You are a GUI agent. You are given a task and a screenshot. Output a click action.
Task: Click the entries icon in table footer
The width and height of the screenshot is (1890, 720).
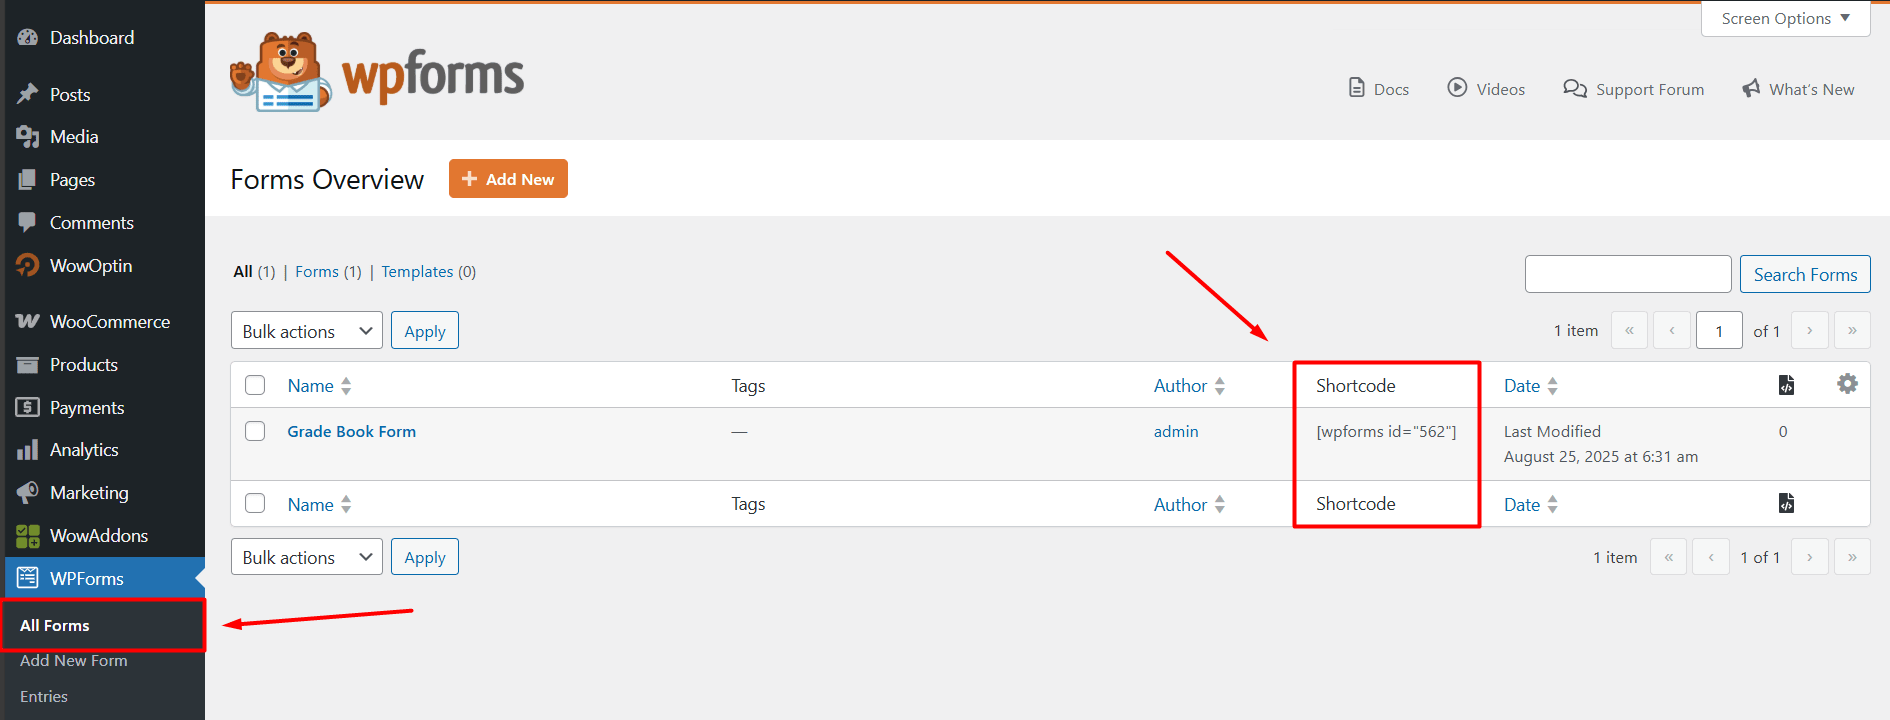[x=1786, y=503]
